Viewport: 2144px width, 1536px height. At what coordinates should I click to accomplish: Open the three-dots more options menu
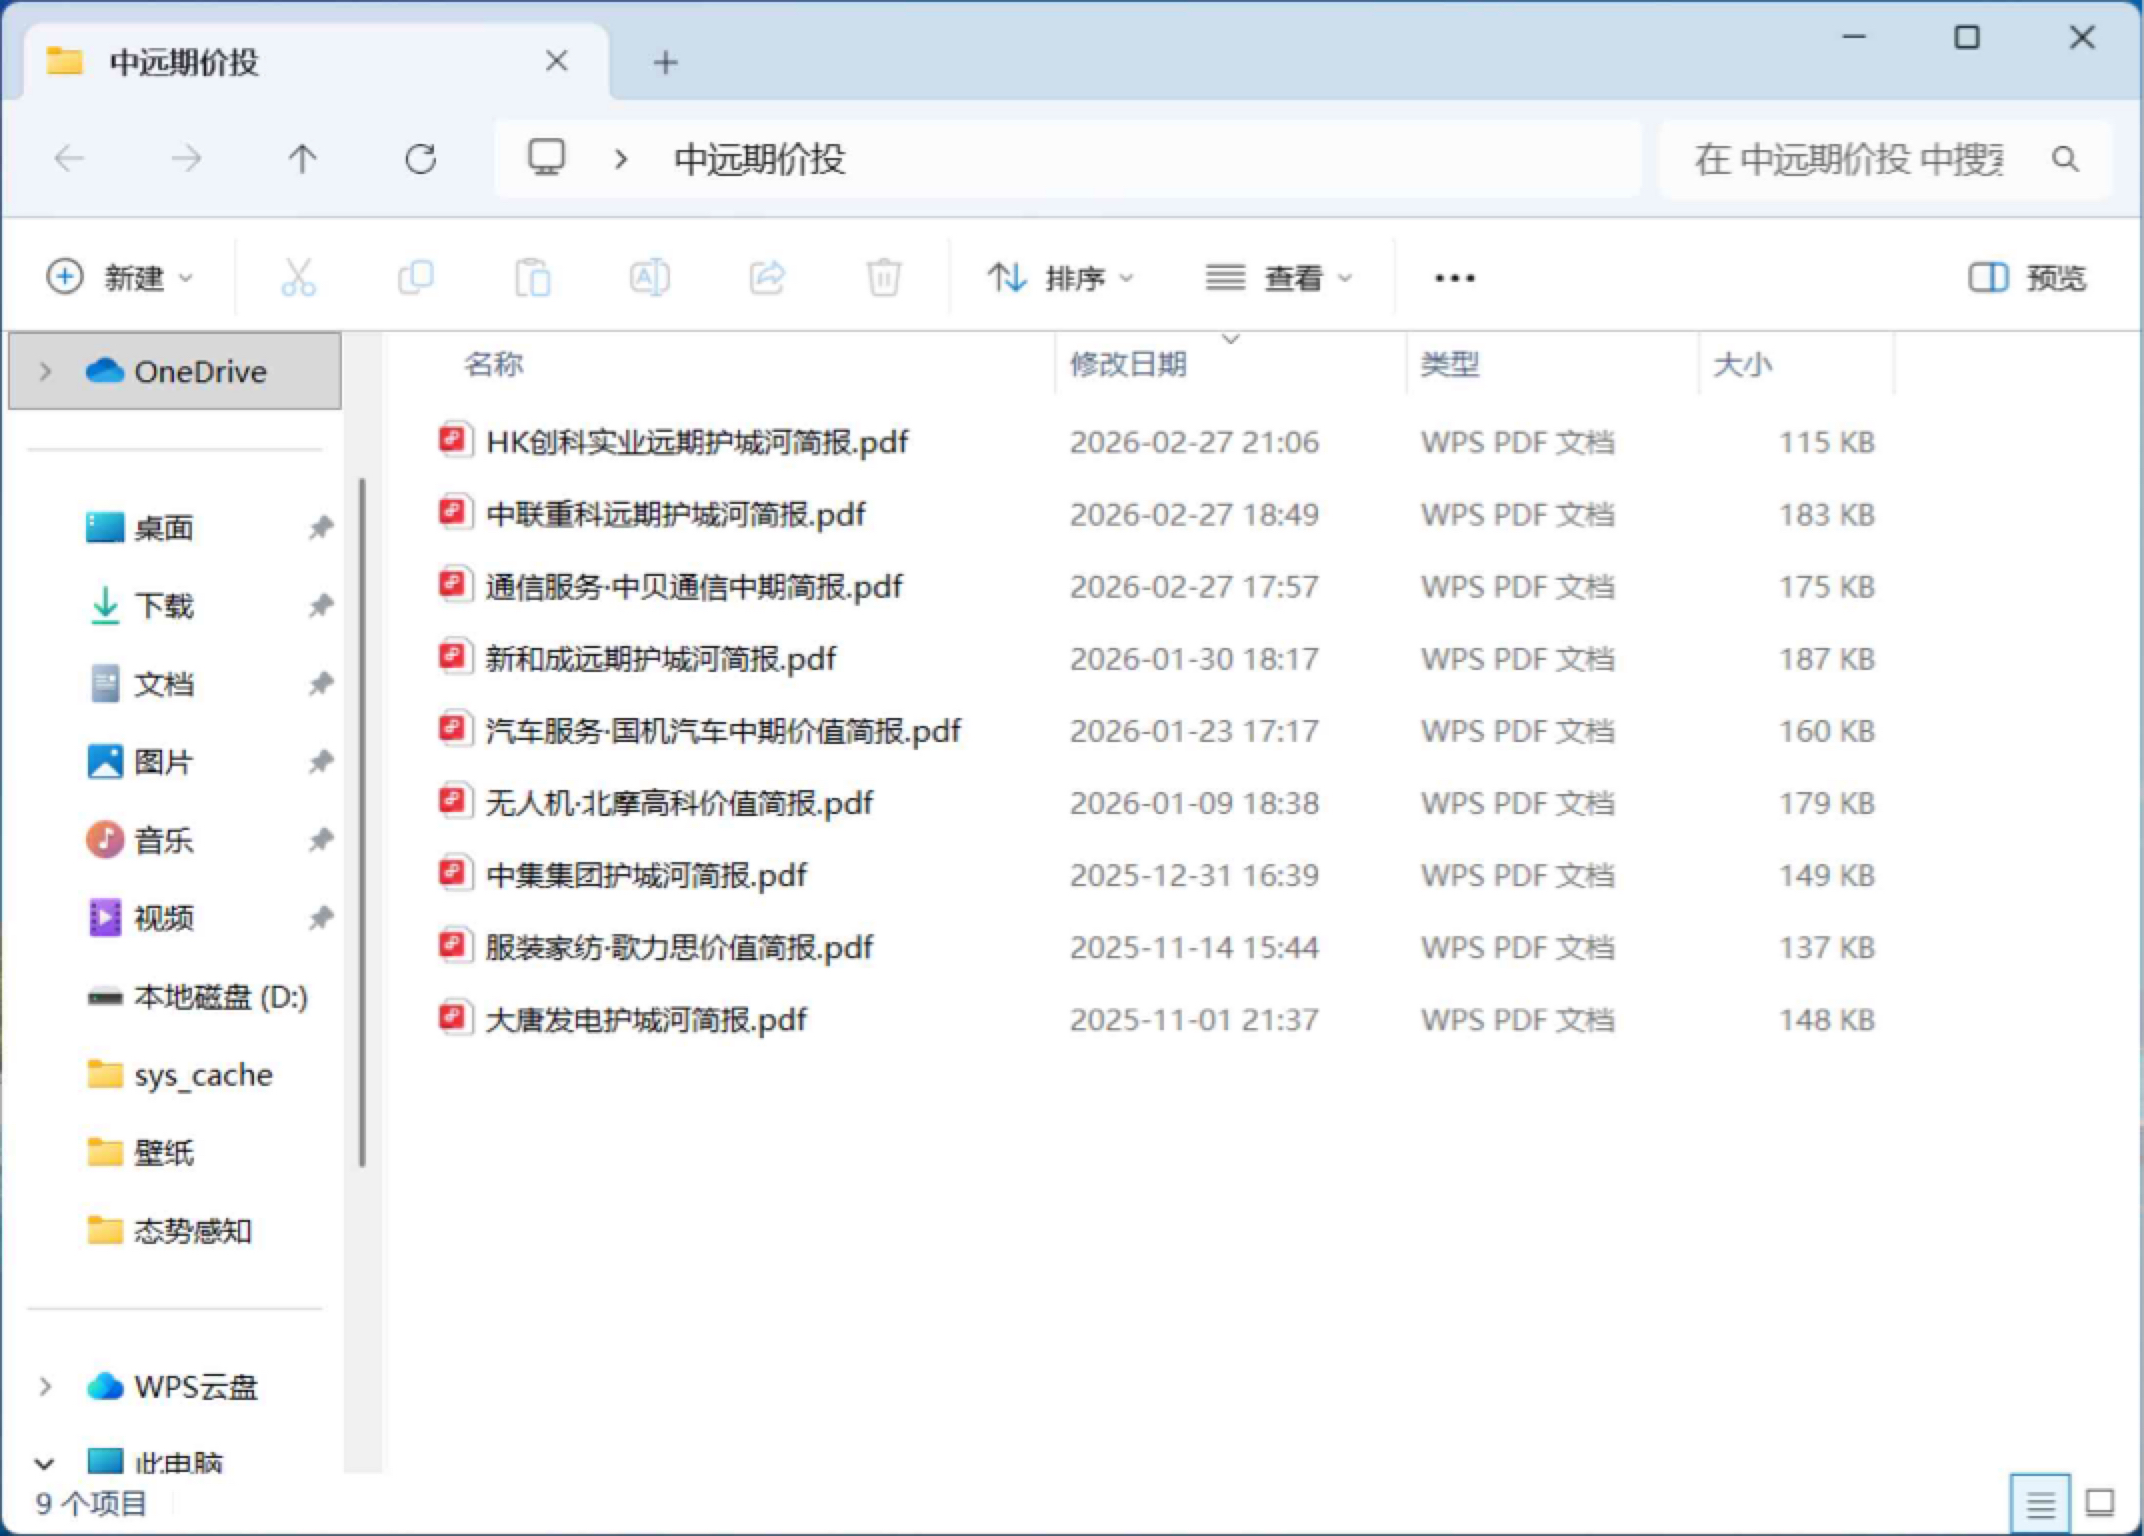click(1454, 278)
